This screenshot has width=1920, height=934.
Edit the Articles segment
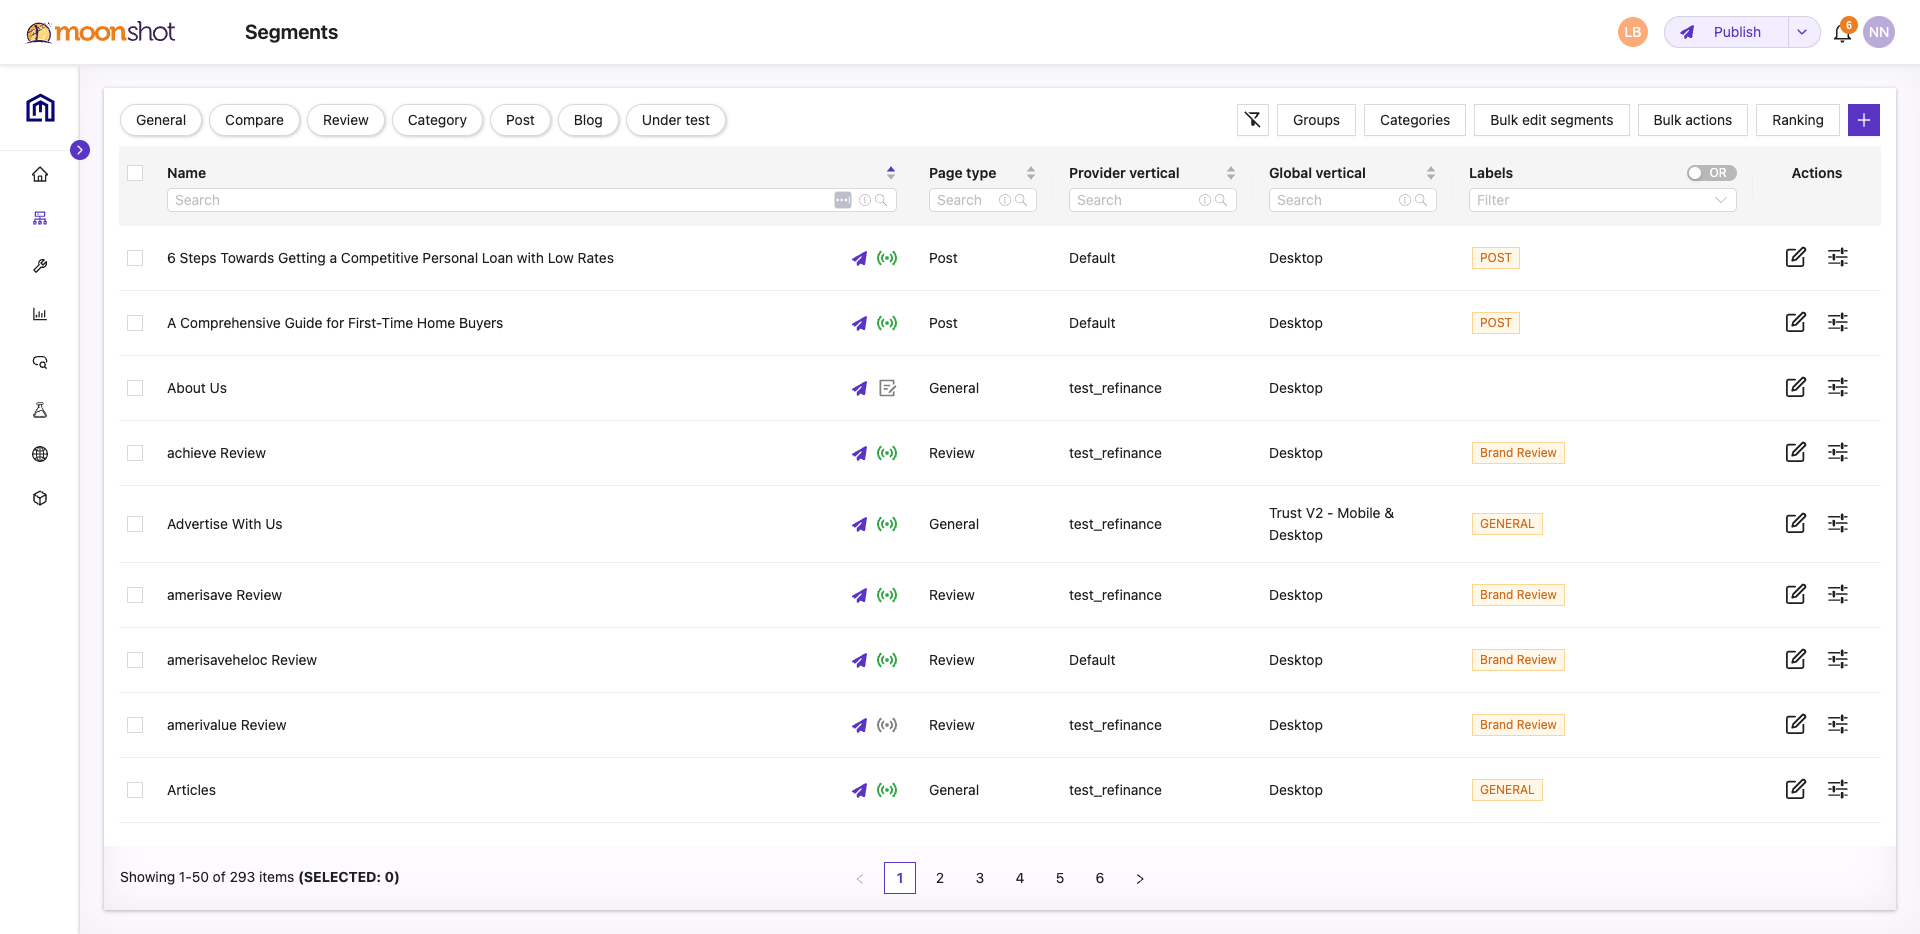tap(1796, 789)
